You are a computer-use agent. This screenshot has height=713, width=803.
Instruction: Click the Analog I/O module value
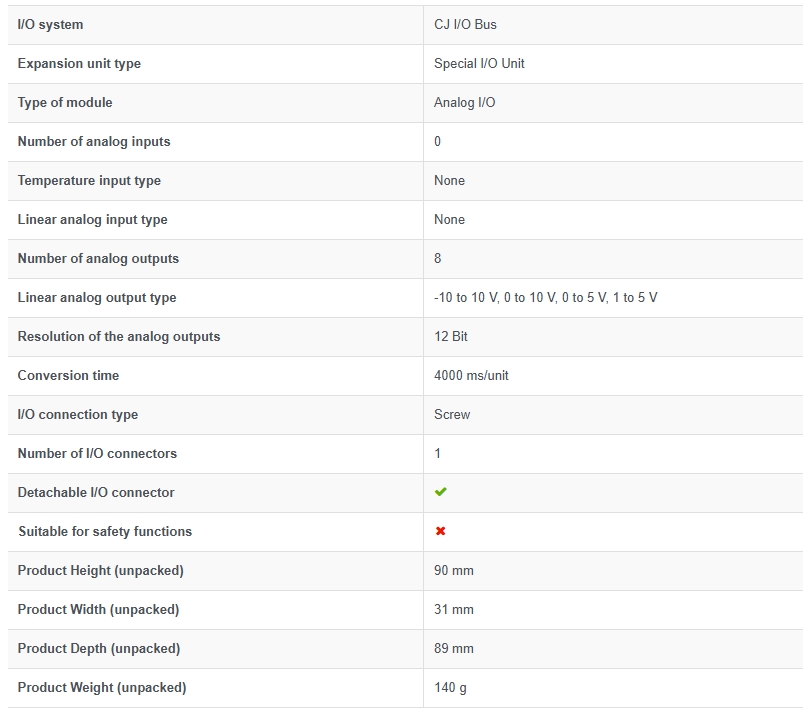pyautogui.click(x=464, y=102)
